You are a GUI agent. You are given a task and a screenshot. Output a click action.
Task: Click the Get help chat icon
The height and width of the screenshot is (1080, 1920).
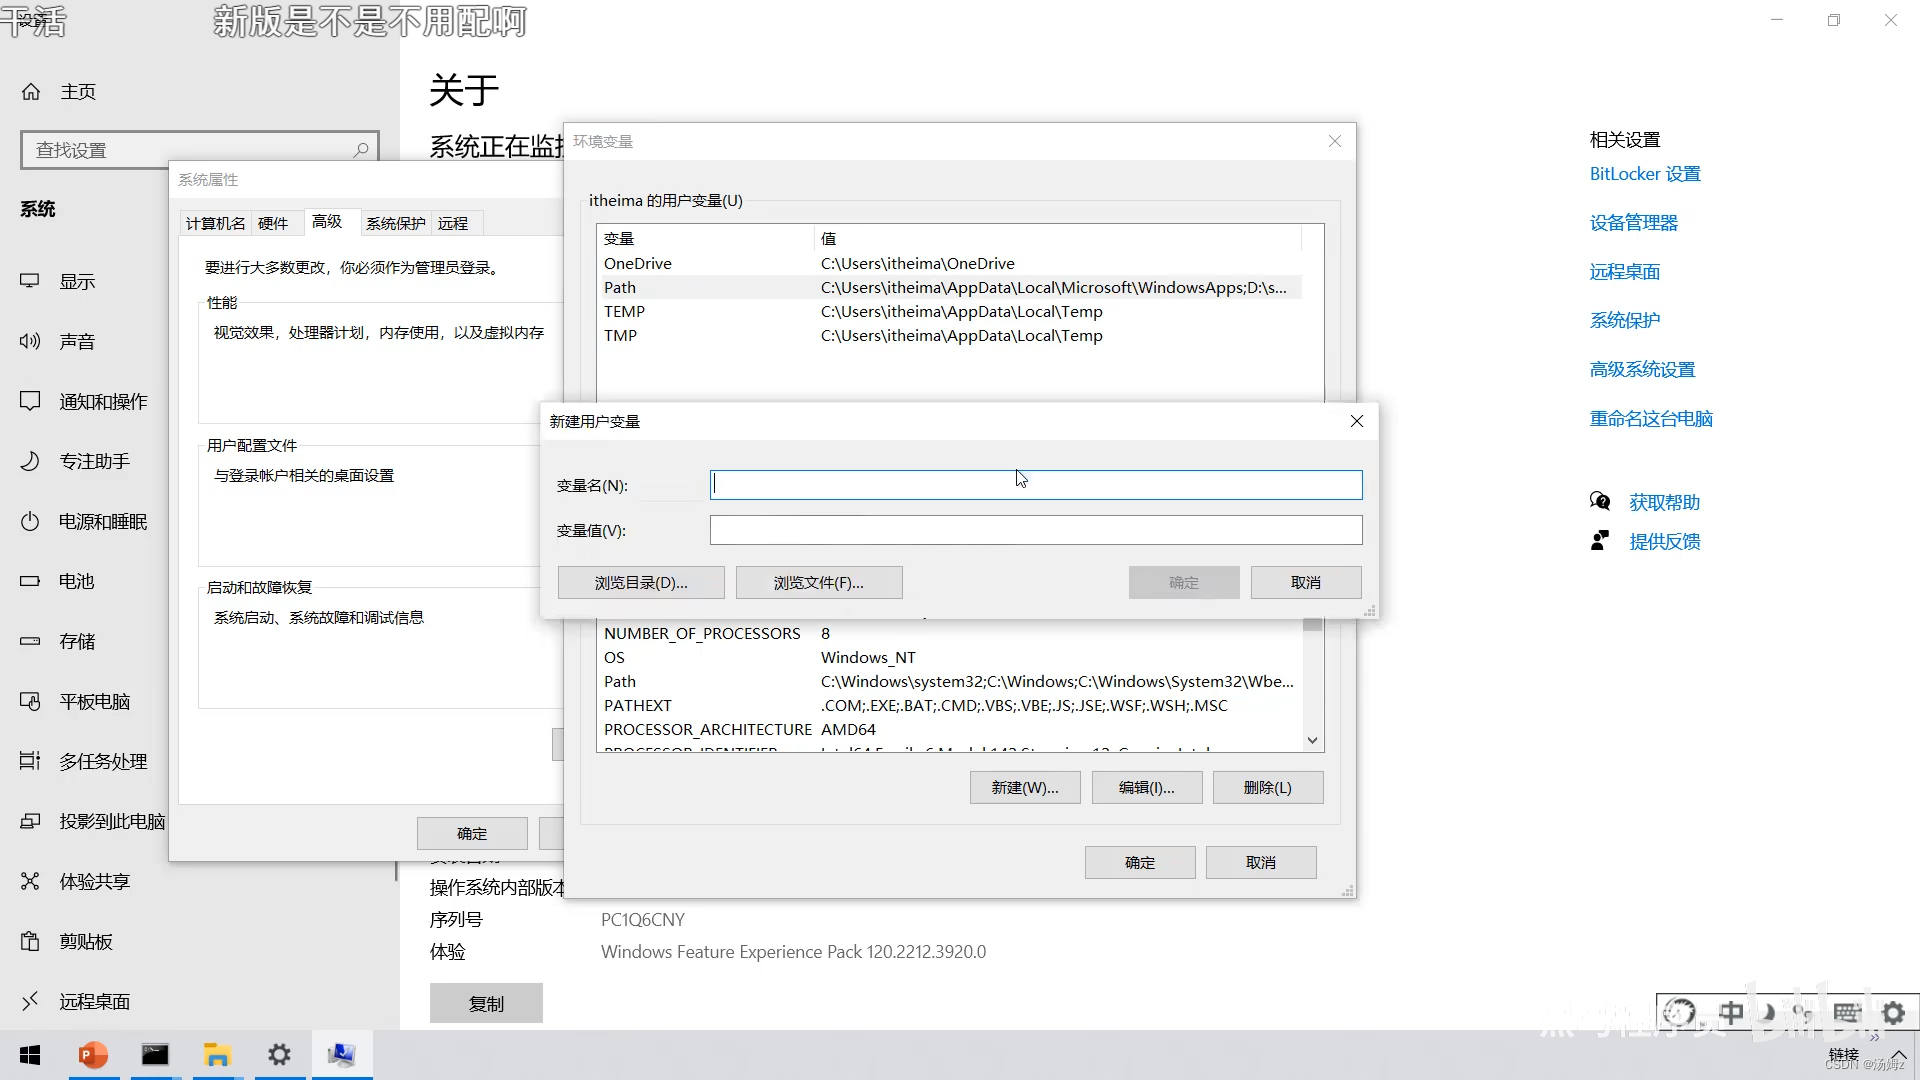click(1600, 502)
